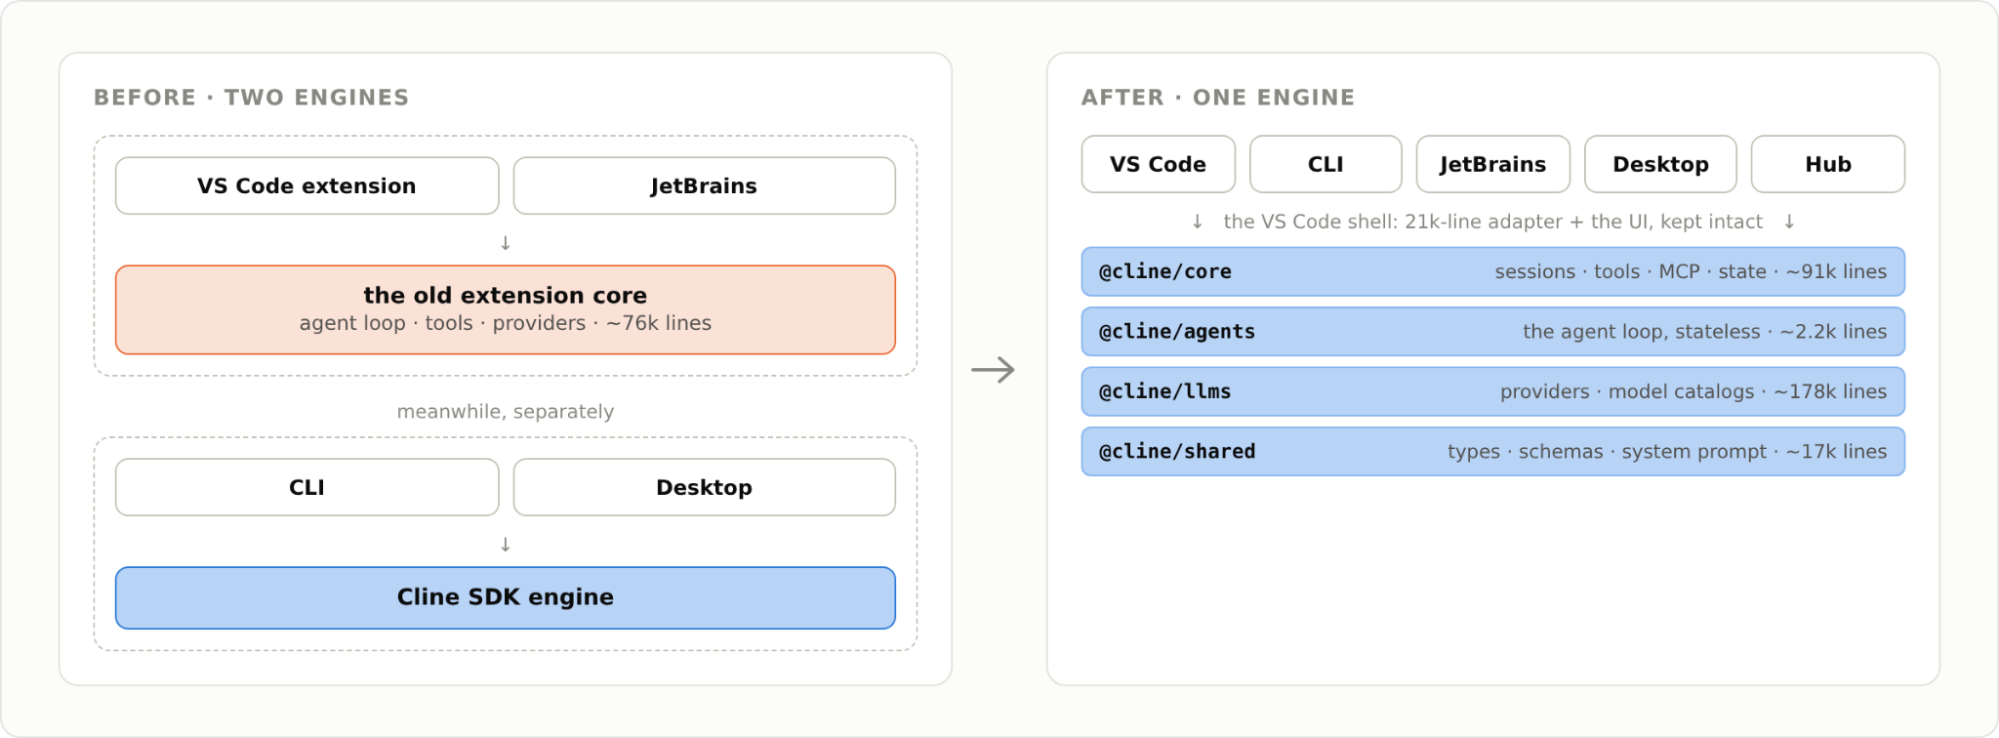This screenshot has width=1999, height=738.
Task: Click "types · schemas · system prompt · ~17k lines"
Action: point(1667,452)
